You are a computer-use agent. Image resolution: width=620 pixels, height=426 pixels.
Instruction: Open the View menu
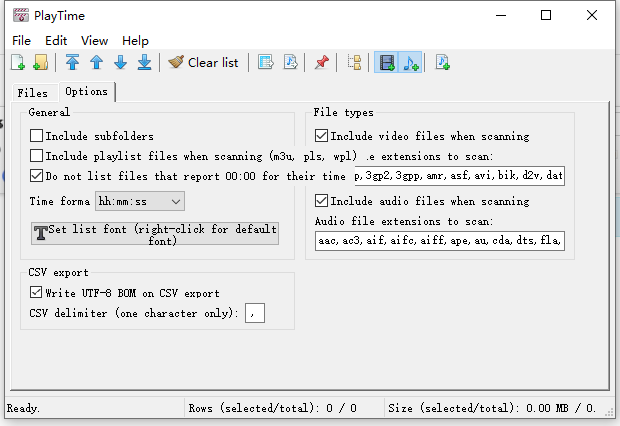click(95, 41)
